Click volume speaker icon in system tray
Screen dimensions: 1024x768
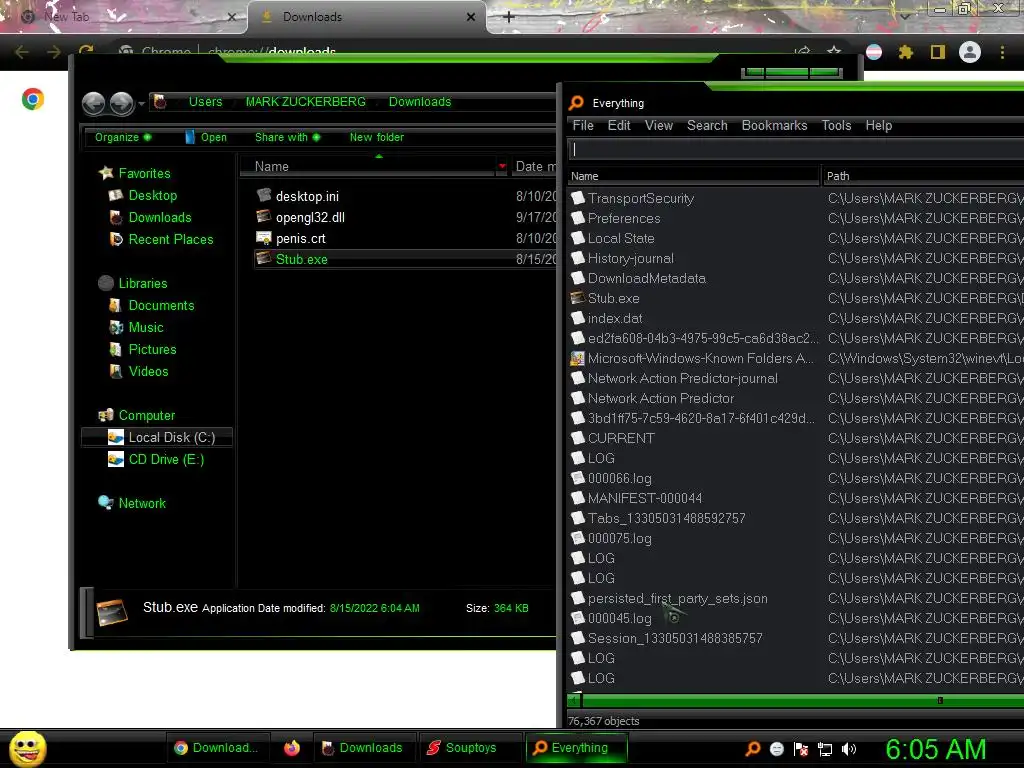click(x=849, y=749)
